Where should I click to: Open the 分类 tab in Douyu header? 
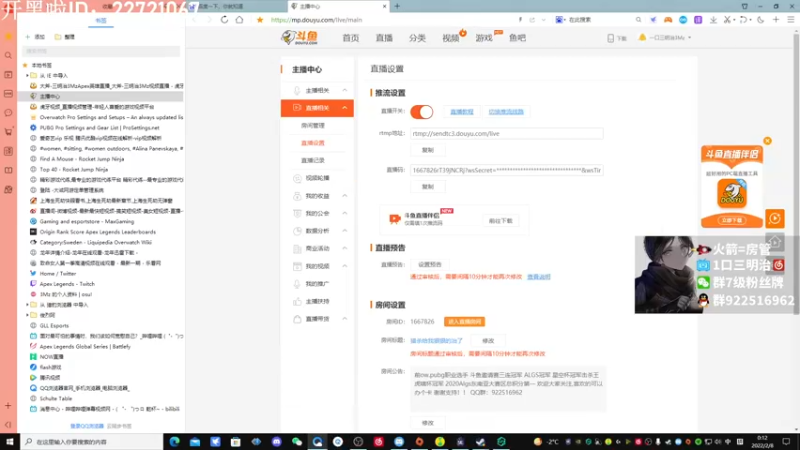tap(417, 38)
